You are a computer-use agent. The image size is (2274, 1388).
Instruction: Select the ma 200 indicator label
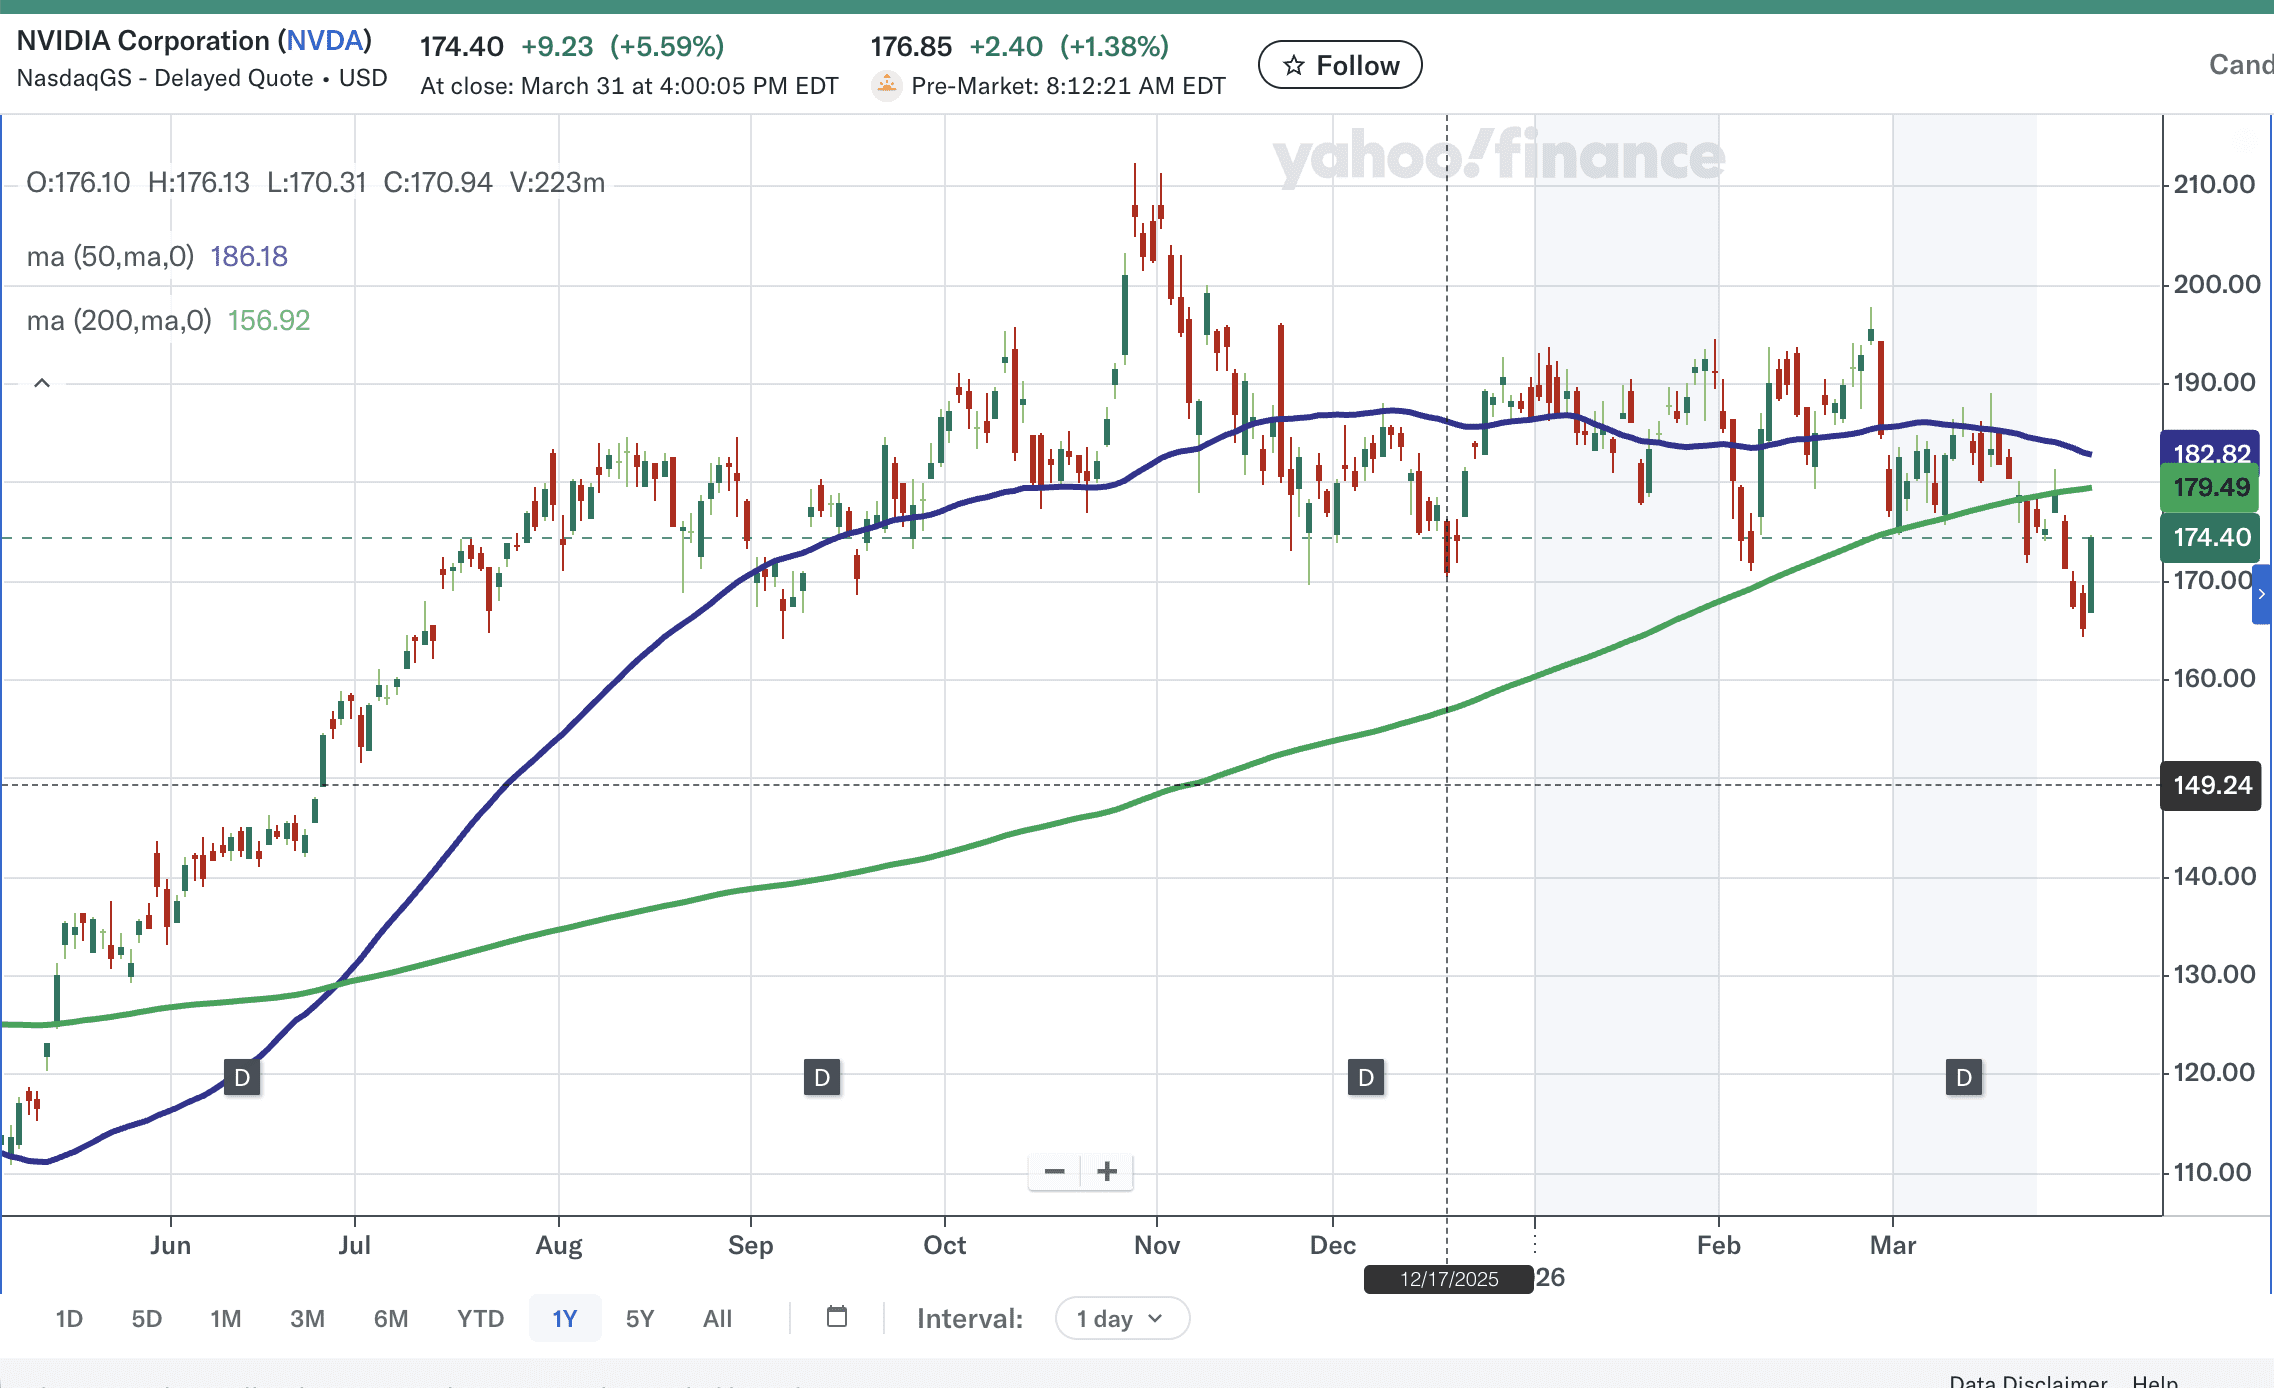coord(119,321)
